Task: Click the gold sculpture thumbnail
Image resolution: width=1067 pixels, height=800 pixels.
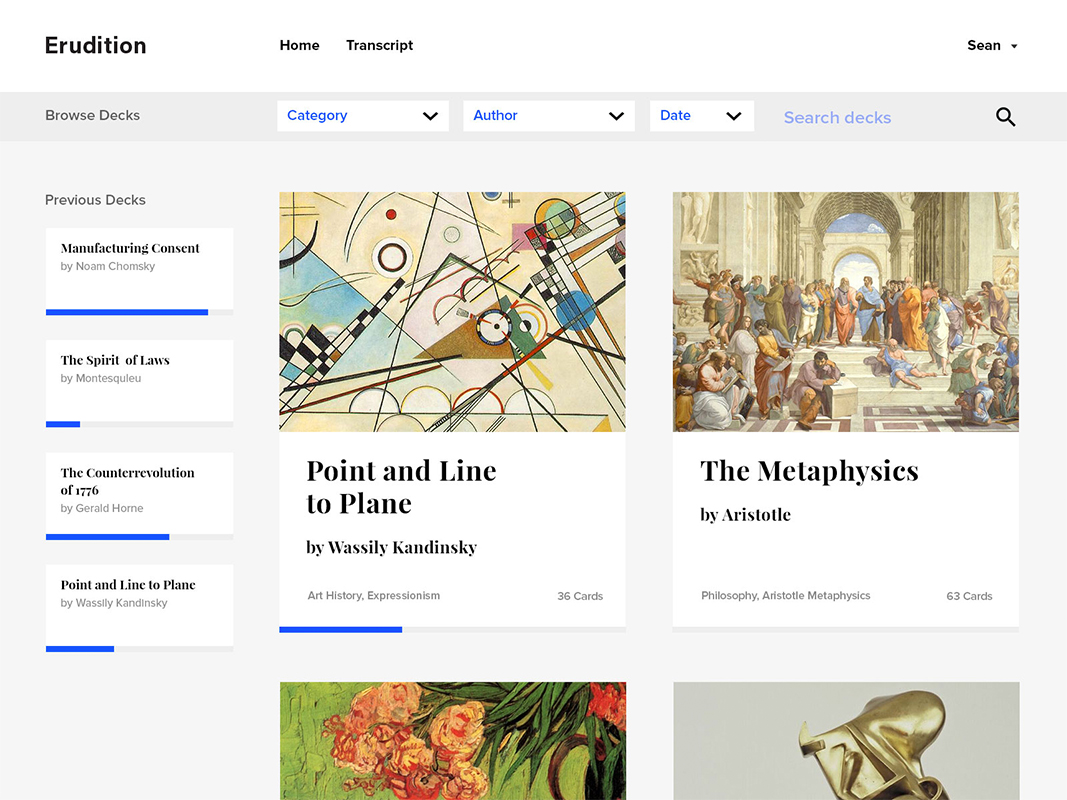Action: tap(847, 741)
